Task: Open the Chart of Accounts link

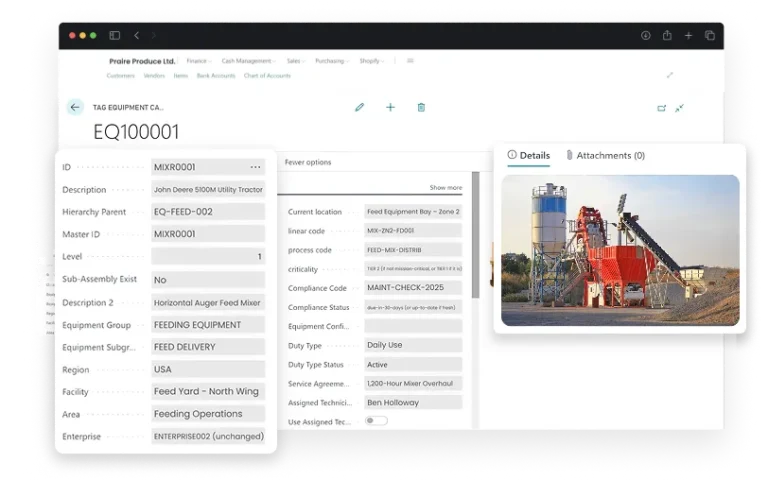Action: [267, 76]
